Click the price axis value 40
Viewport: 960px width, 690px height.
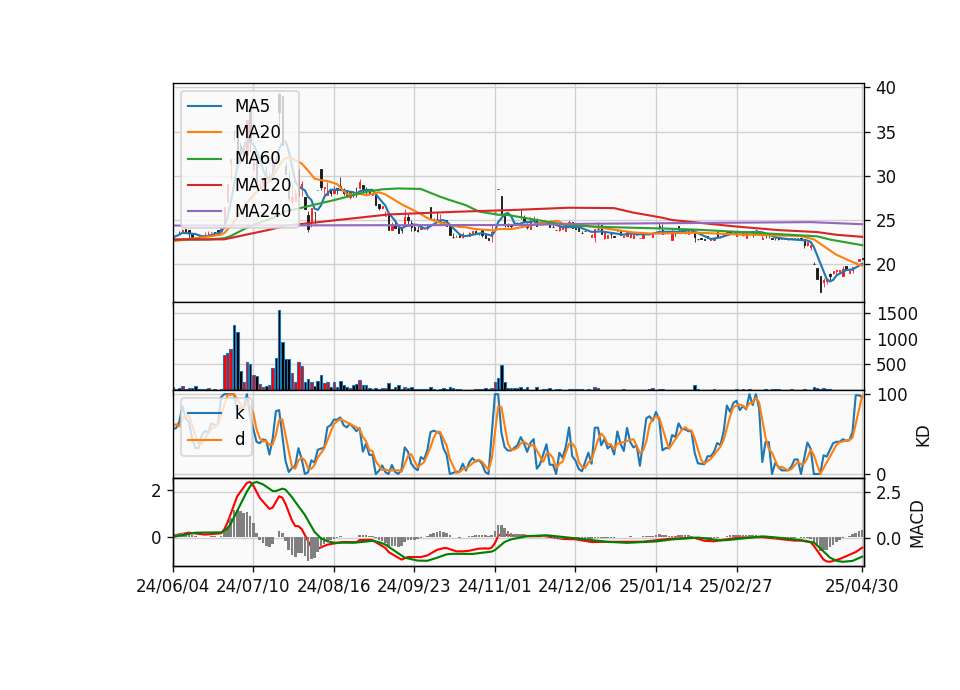[885, 88]
